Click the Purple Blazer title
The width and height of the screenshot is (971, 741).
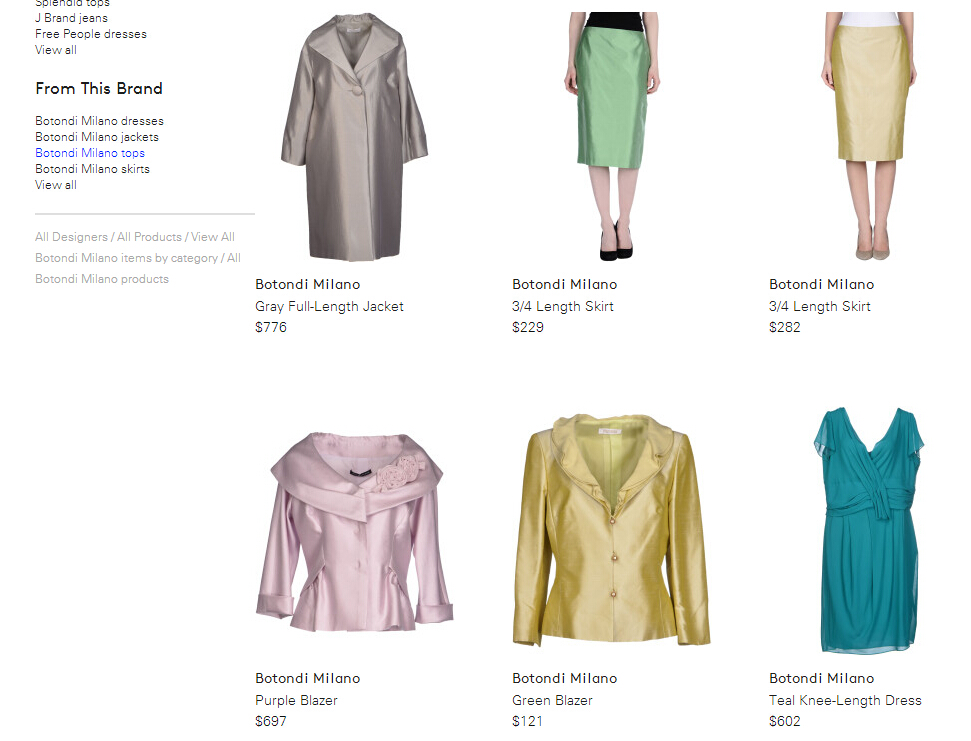point(297,700)
